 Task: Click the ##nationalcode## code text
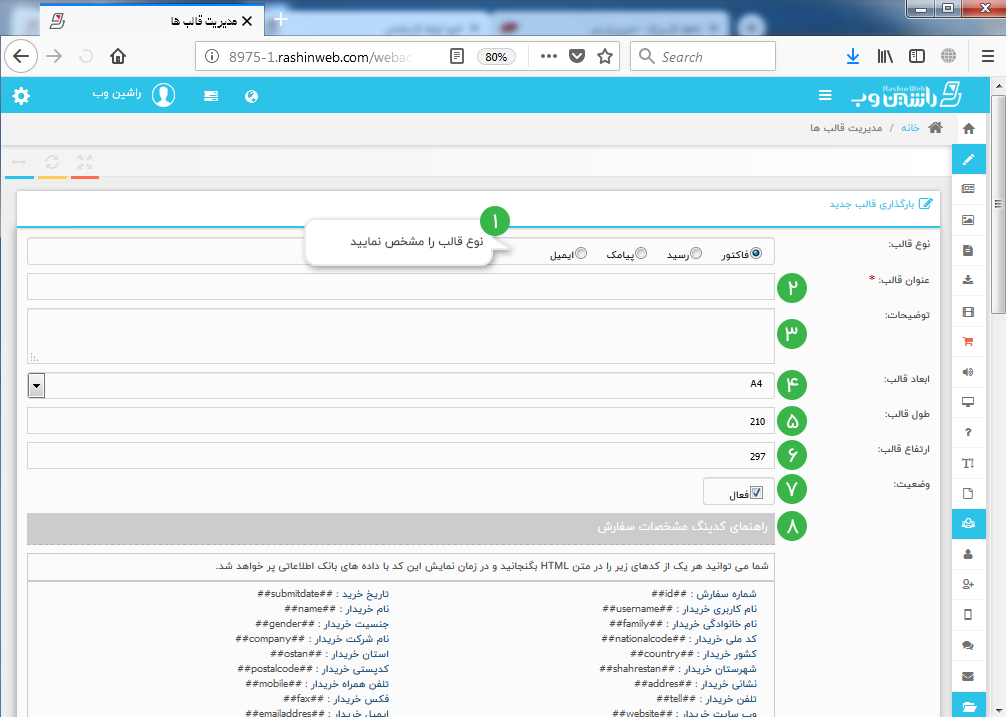click(644, 639)
